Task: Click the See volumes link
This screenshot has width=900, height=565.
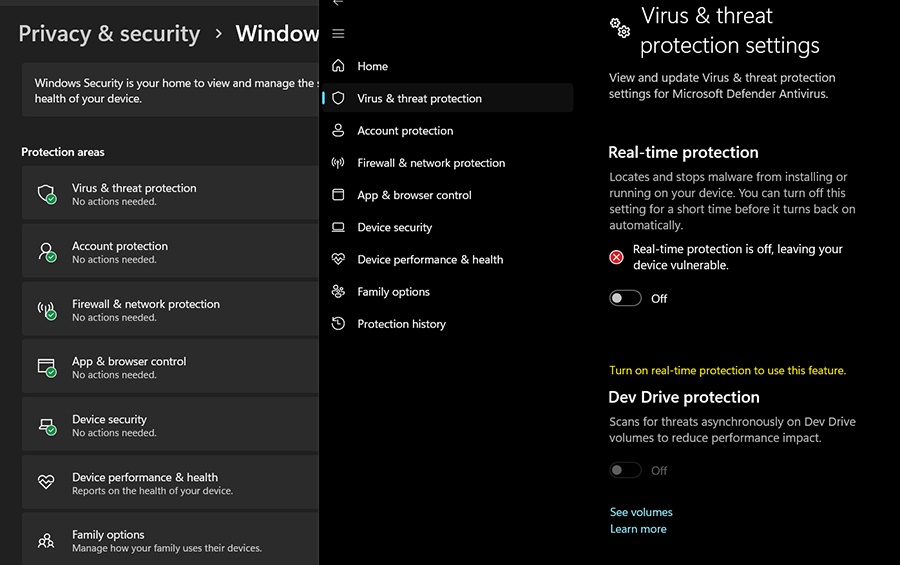Action: pos(641,512)
